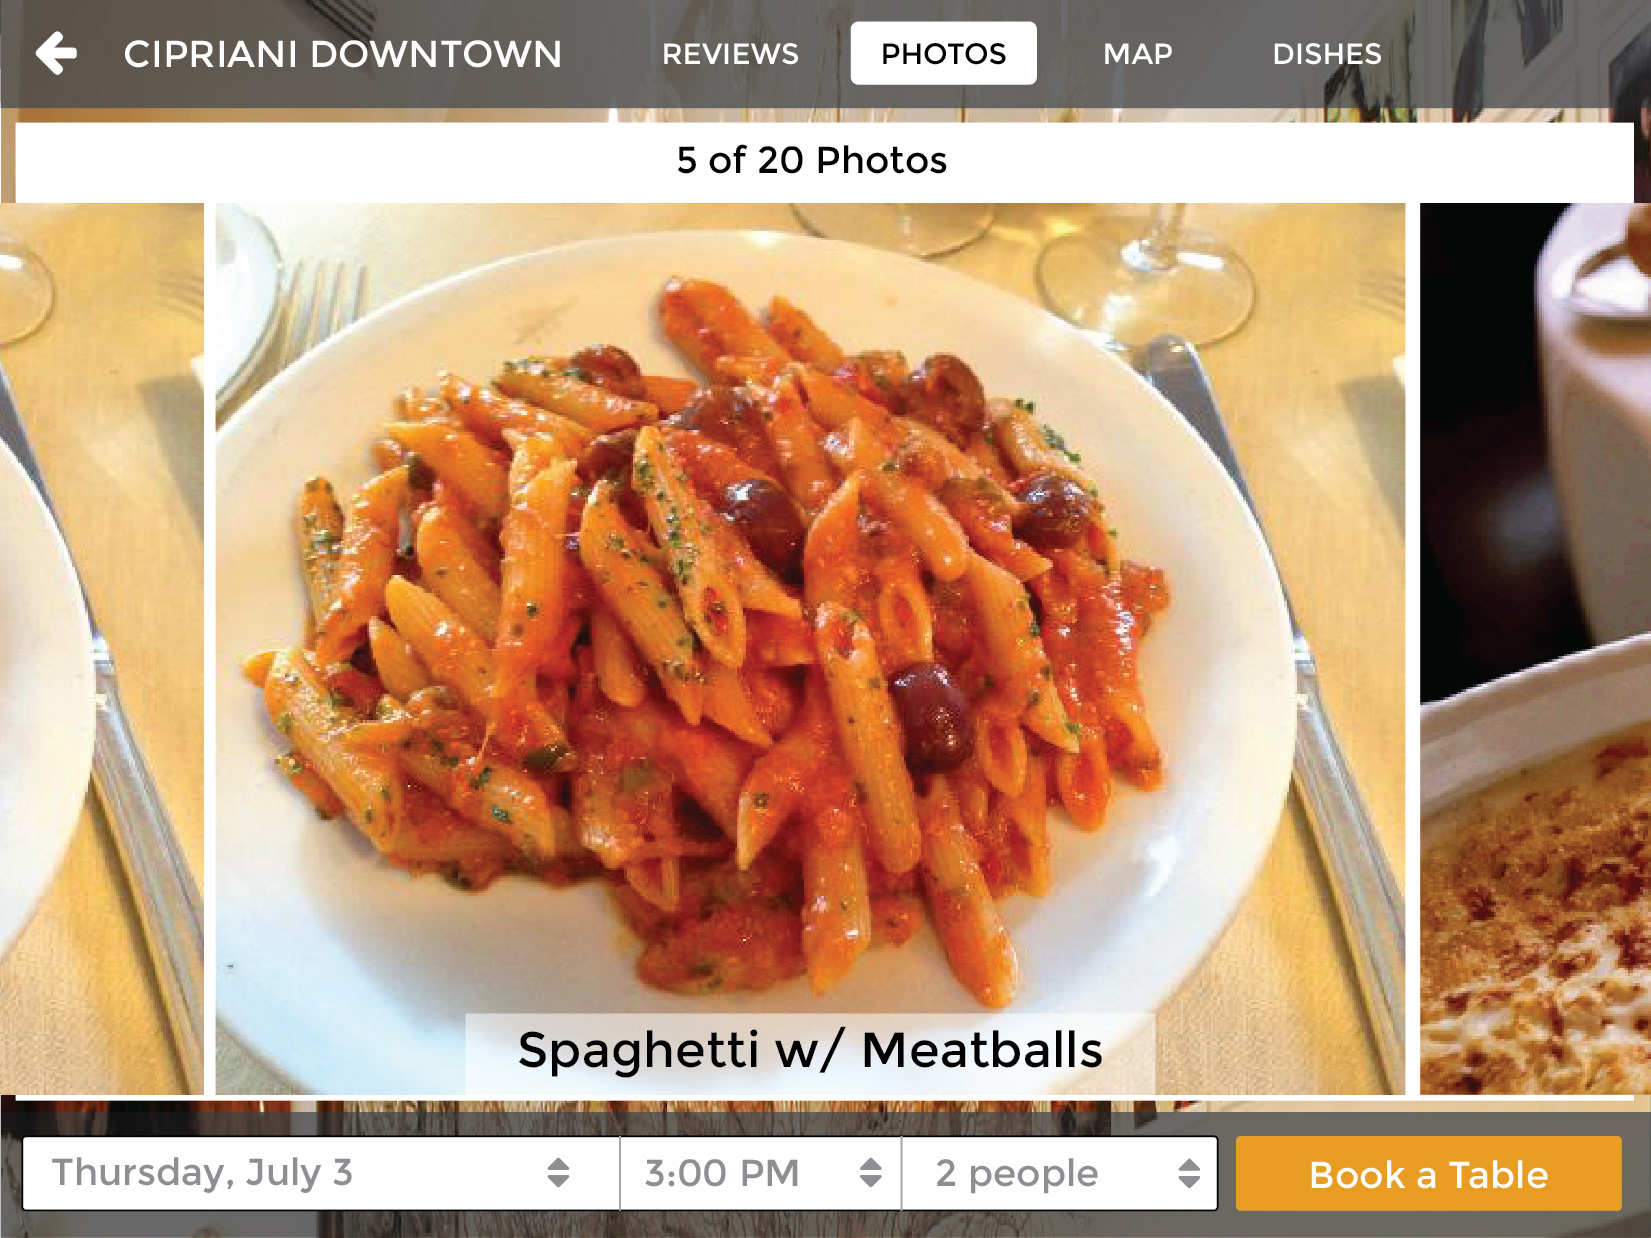
Task: Switch to the Map tab
Action: [x=1137, y=54]
